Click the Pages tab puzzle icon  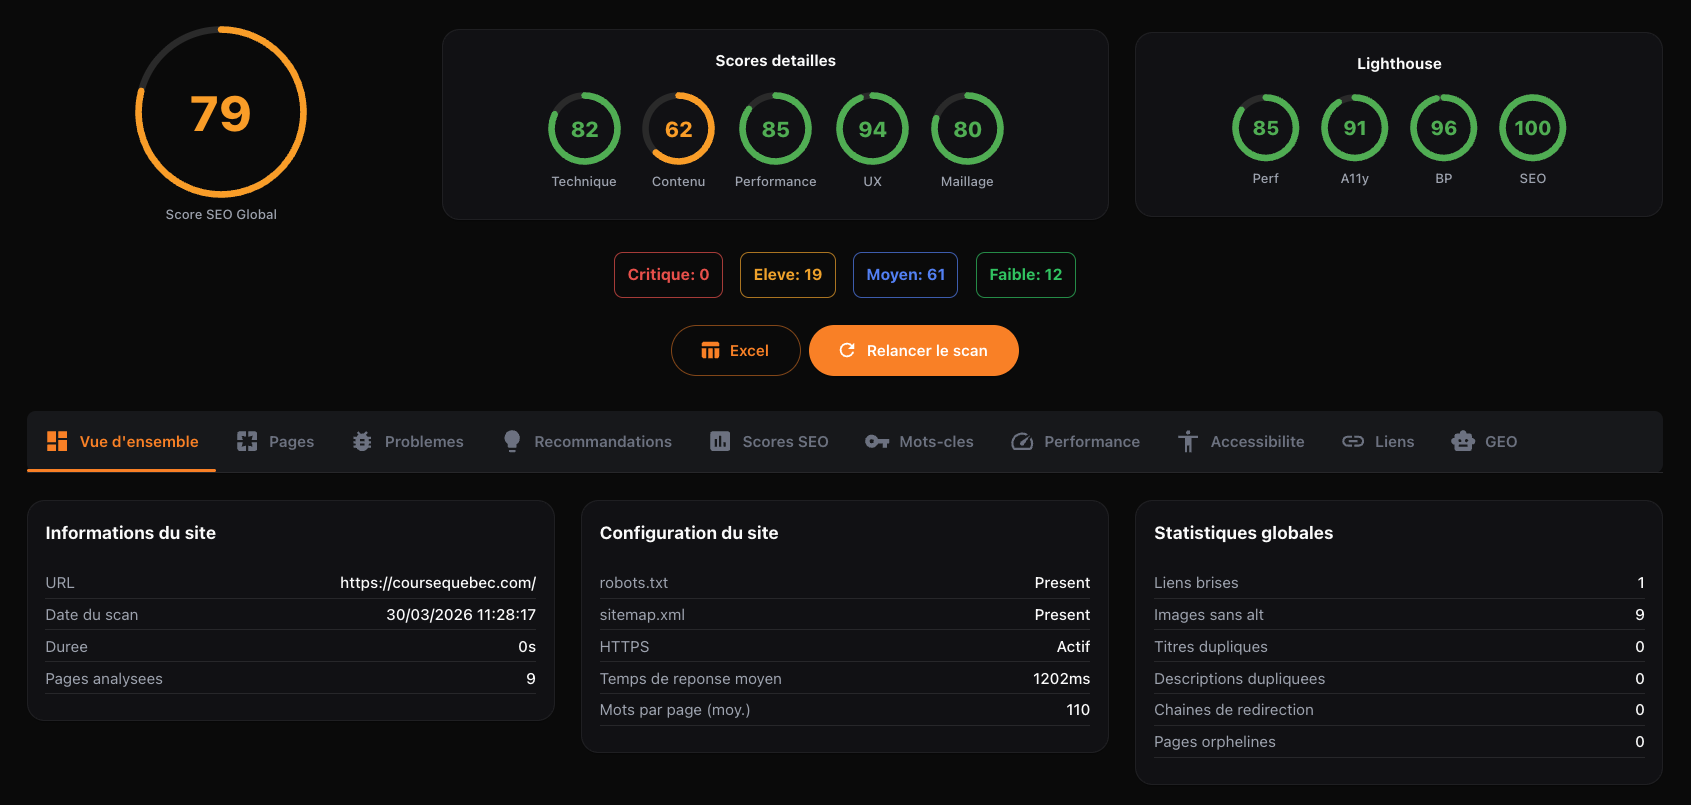point(247,441)
